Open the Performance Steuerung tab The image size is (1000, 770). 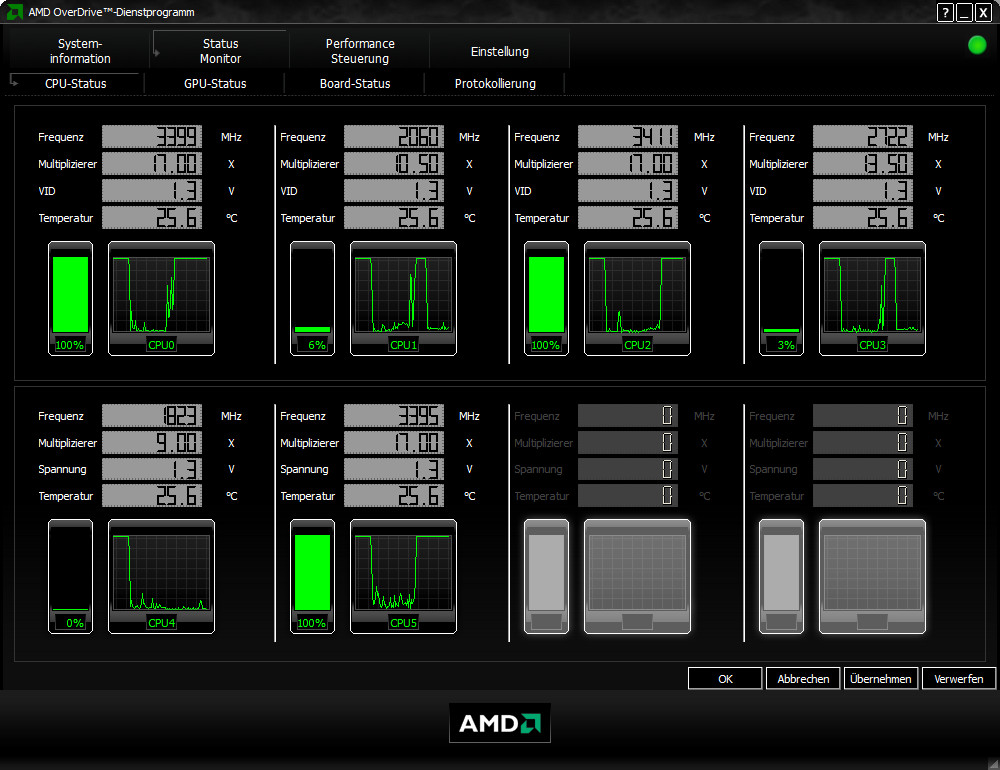[360, 51]
